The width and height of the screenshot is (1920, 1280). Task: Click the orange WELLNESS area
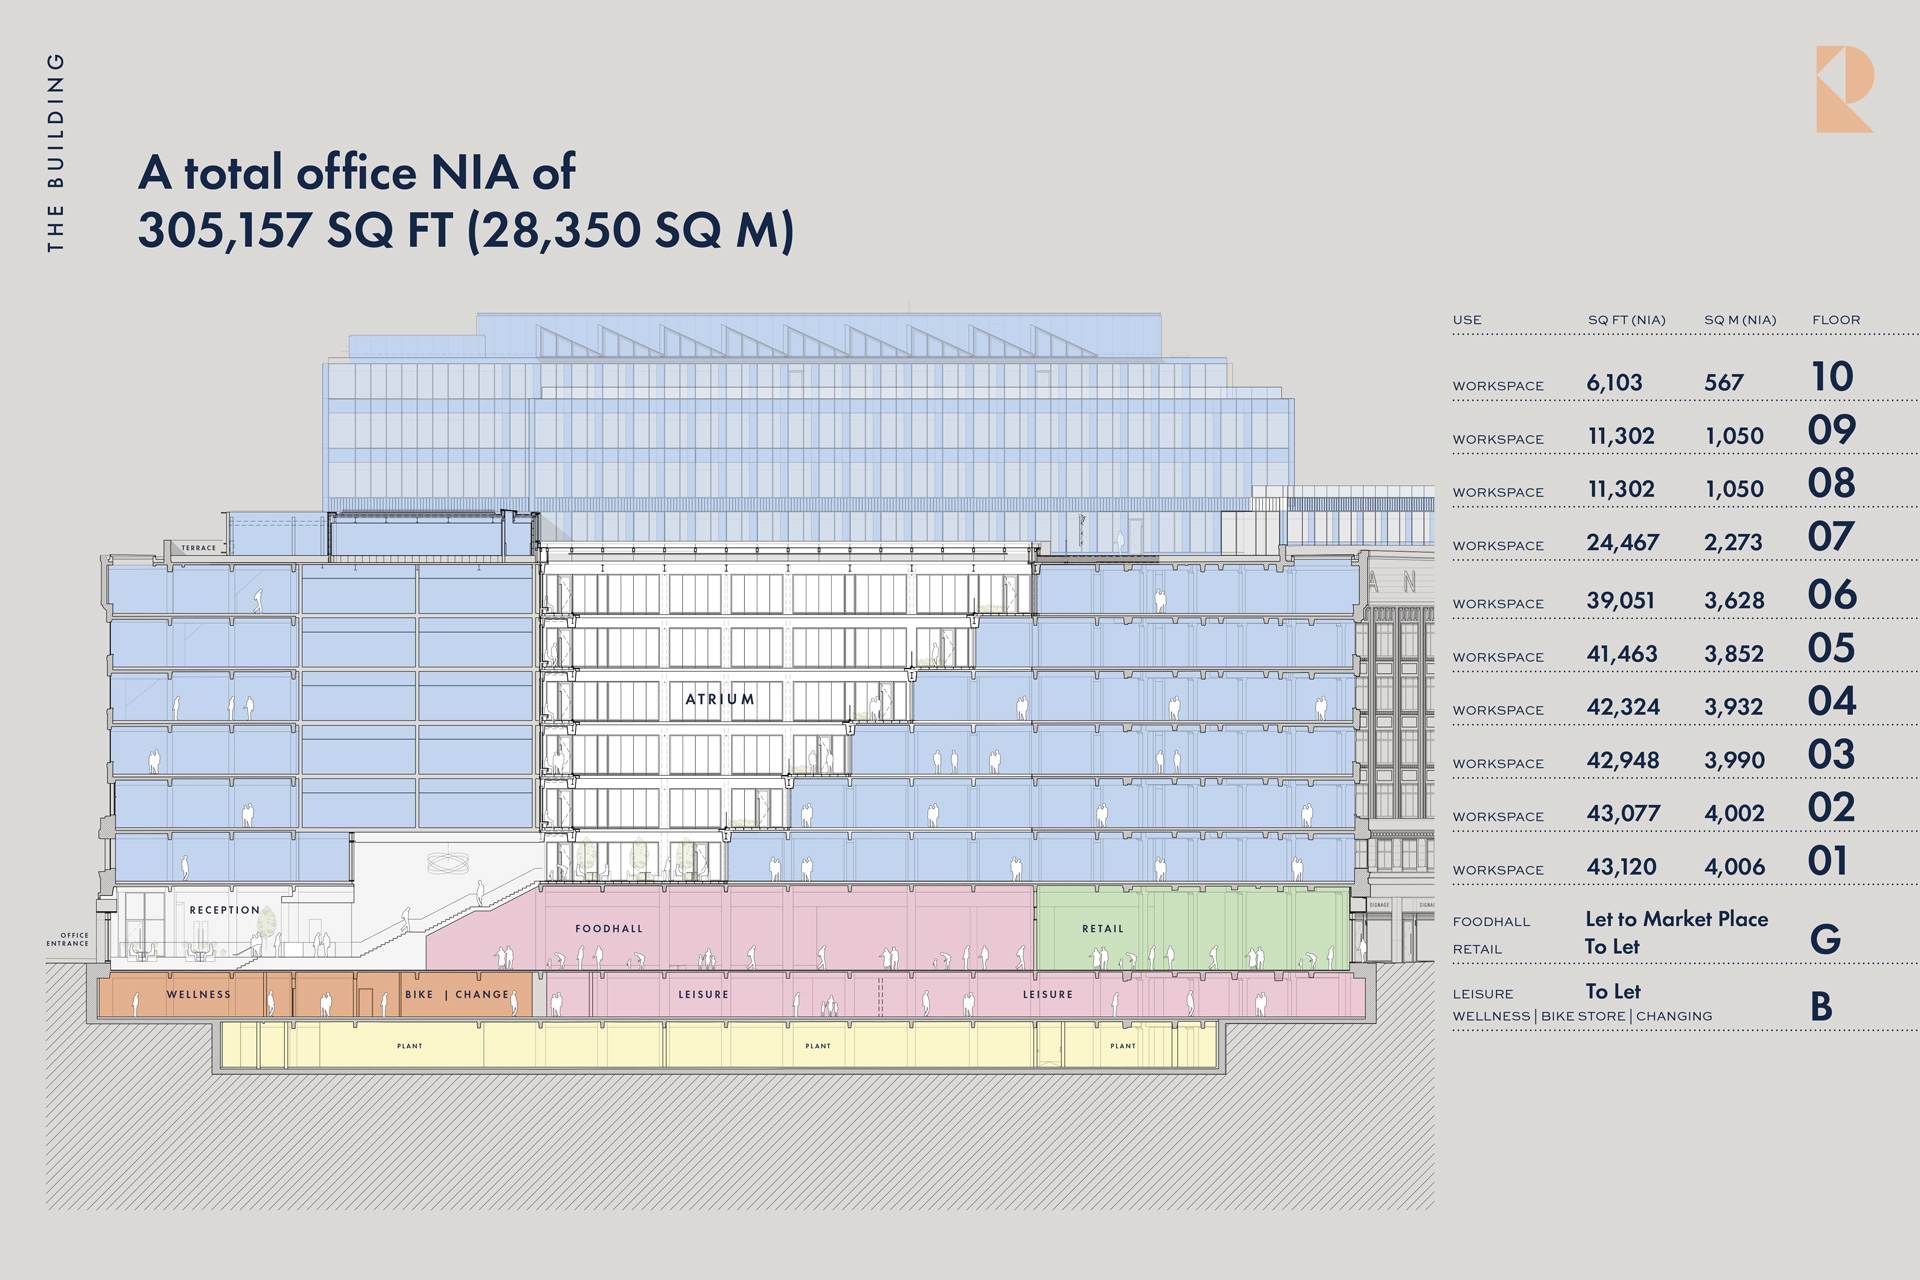coord(198,995)
